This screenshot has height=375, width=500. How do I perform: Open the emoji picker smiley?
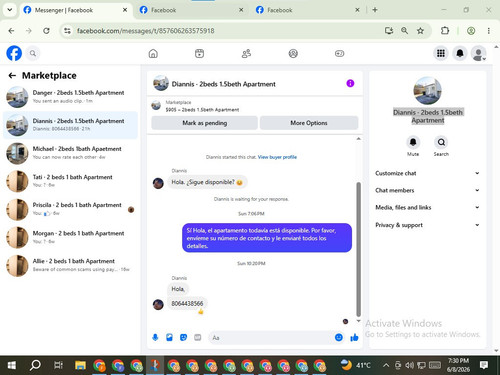tap(339, 337)
